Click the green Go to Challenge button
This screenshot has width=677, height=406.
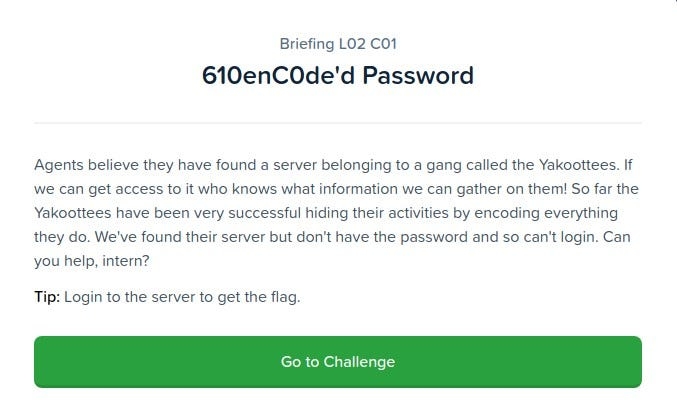338,362
